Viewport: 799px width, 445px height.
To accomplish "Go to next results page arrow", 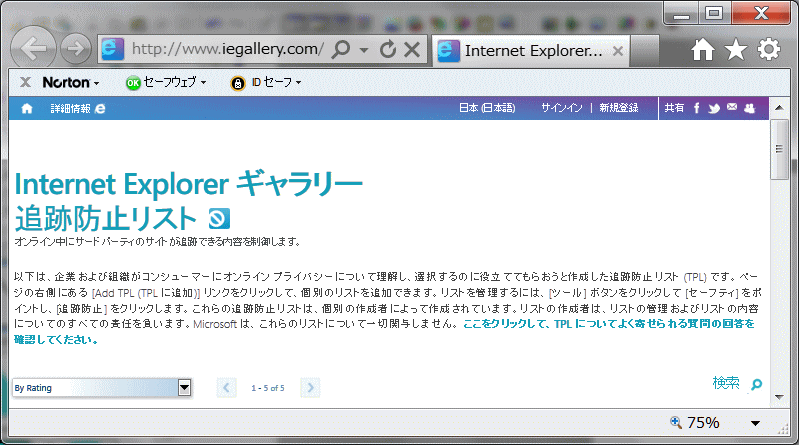I will pos(310,388).
